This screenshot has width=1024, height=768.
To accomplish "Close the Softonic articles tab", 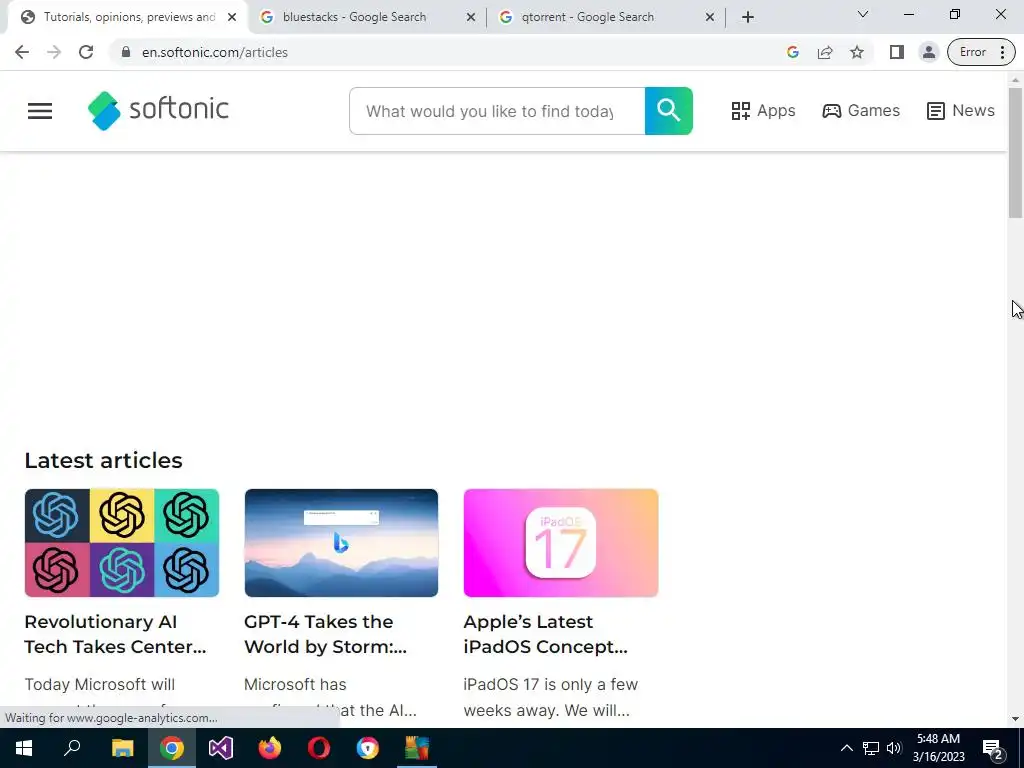I will (x=232, y=17).
